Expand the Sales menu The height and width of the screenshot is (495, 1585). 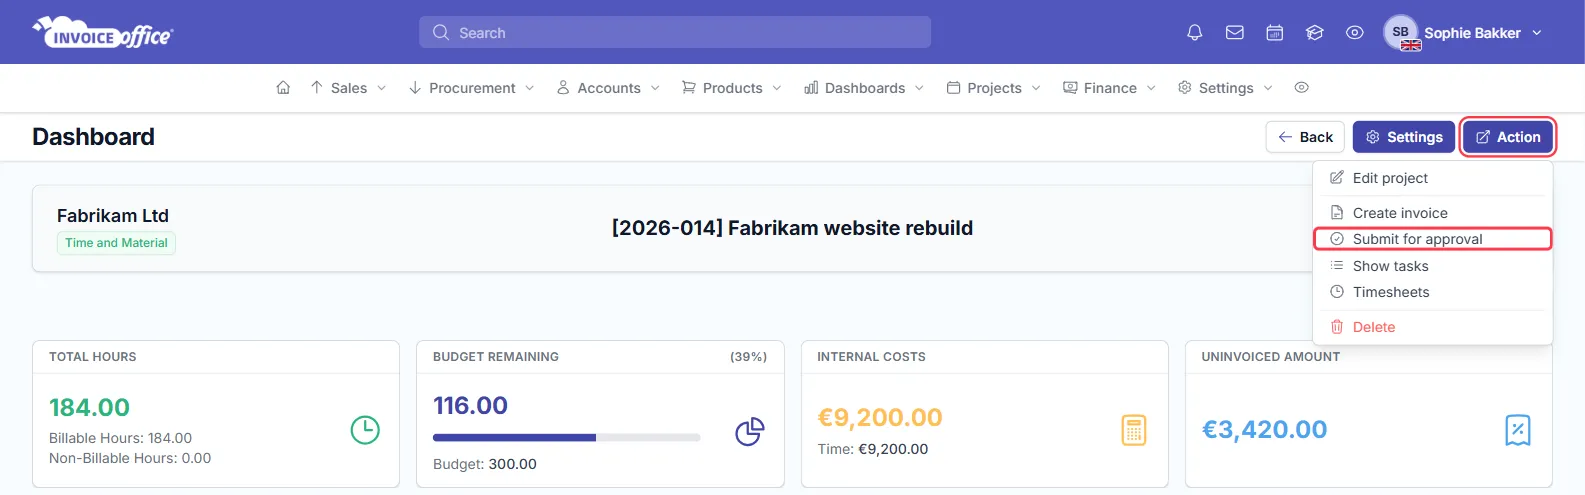click(348, 88)
